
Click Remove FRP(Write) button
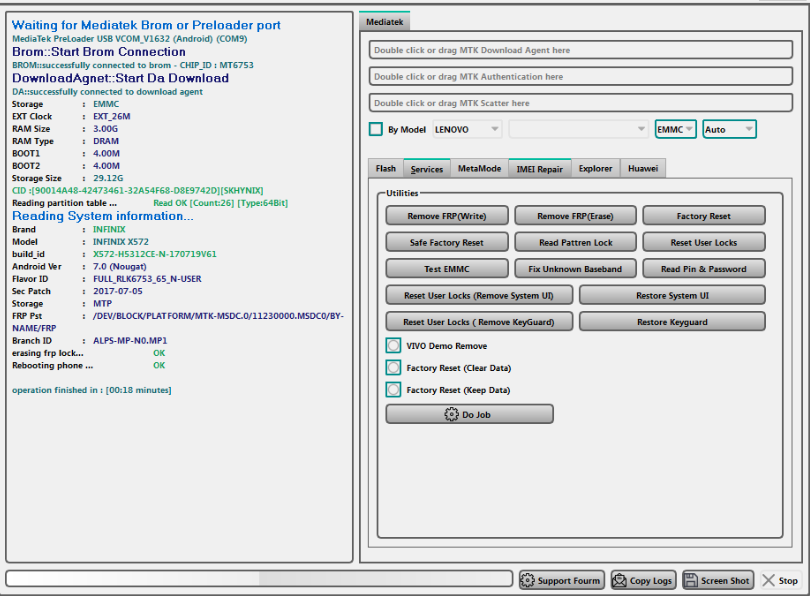point(447,216)
